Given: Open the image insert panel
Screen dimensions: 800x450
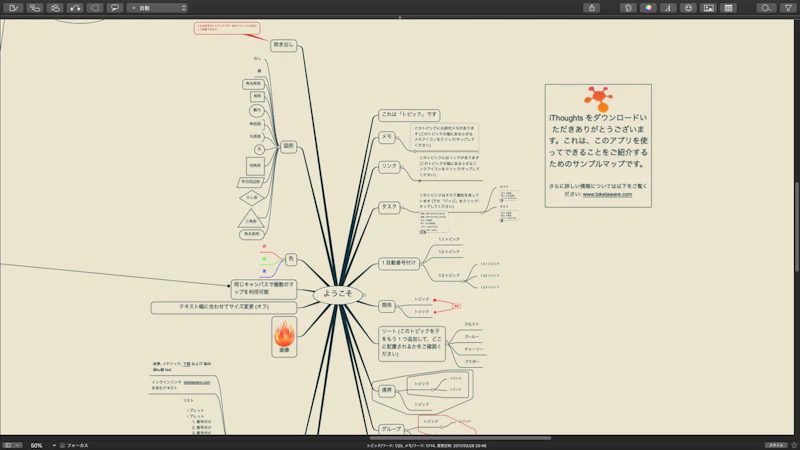Looking at the screenshot, I should tap(708, 7).
